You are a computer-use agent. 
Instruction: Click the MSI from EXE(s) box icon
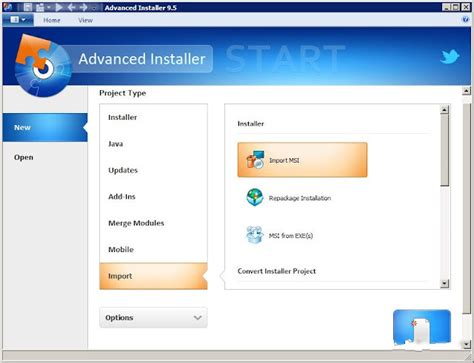click(x=255, y=235)
